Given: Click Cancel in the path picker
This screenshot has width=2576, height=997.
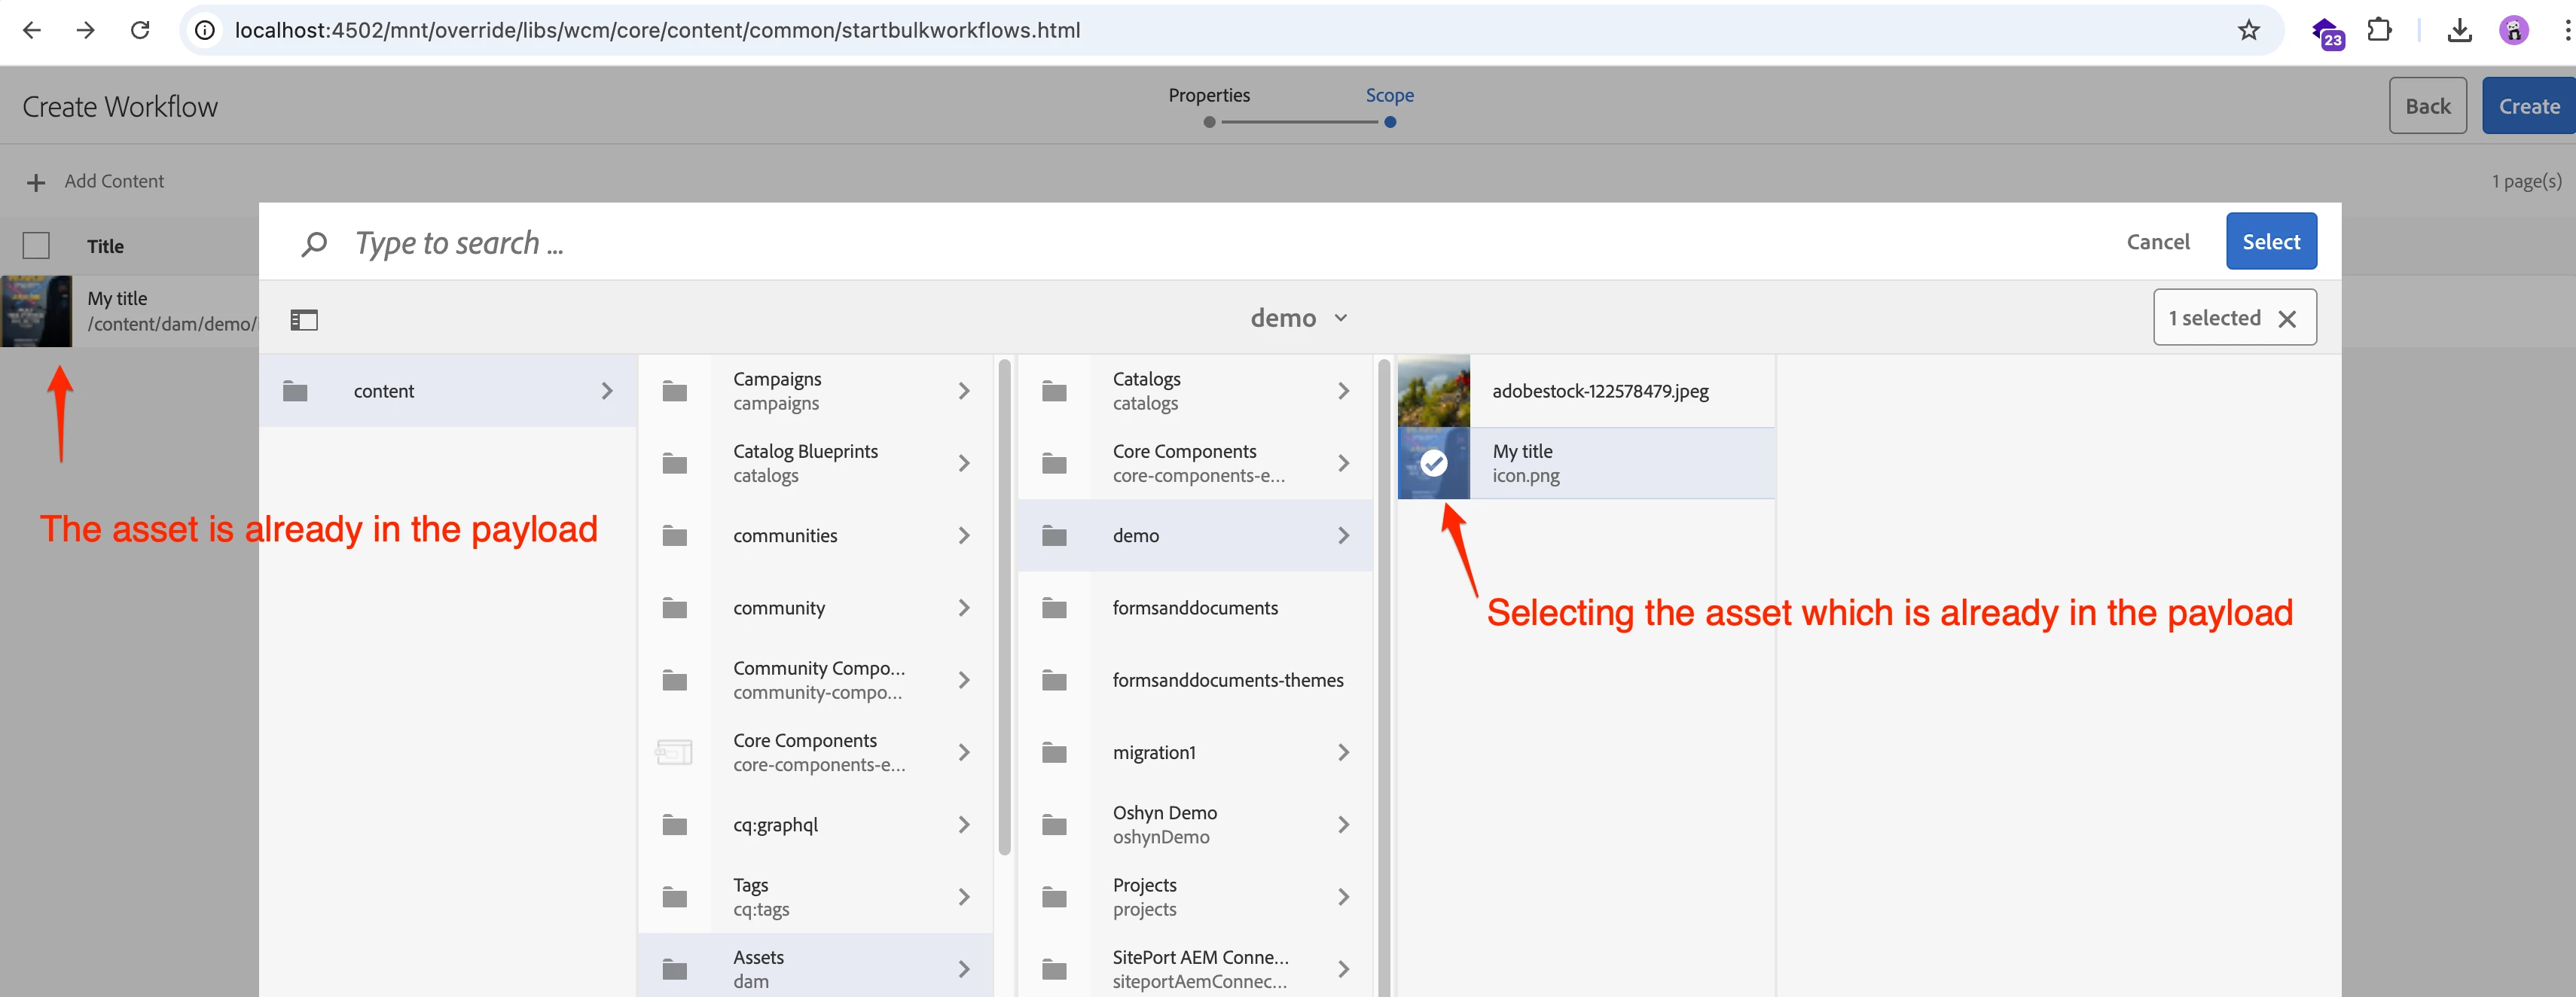Looking at the screenshot, I should (2157, 242).
